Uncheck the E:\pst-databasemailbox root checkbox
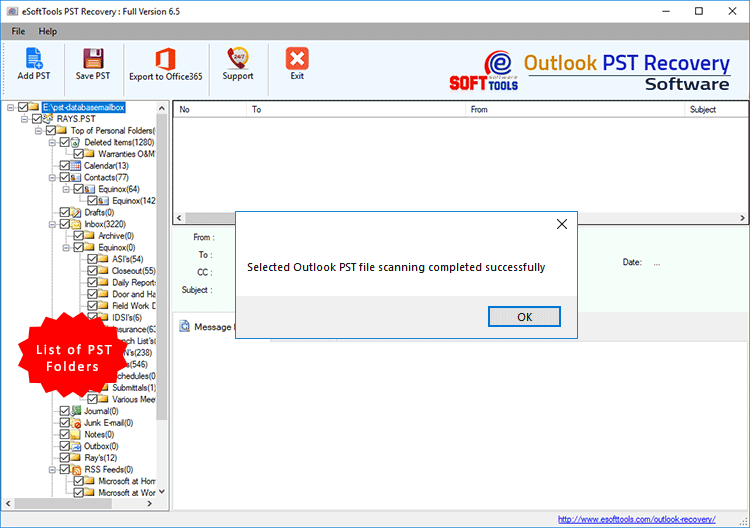This screenshot has width=750, height=528. [x=22, y=107]
